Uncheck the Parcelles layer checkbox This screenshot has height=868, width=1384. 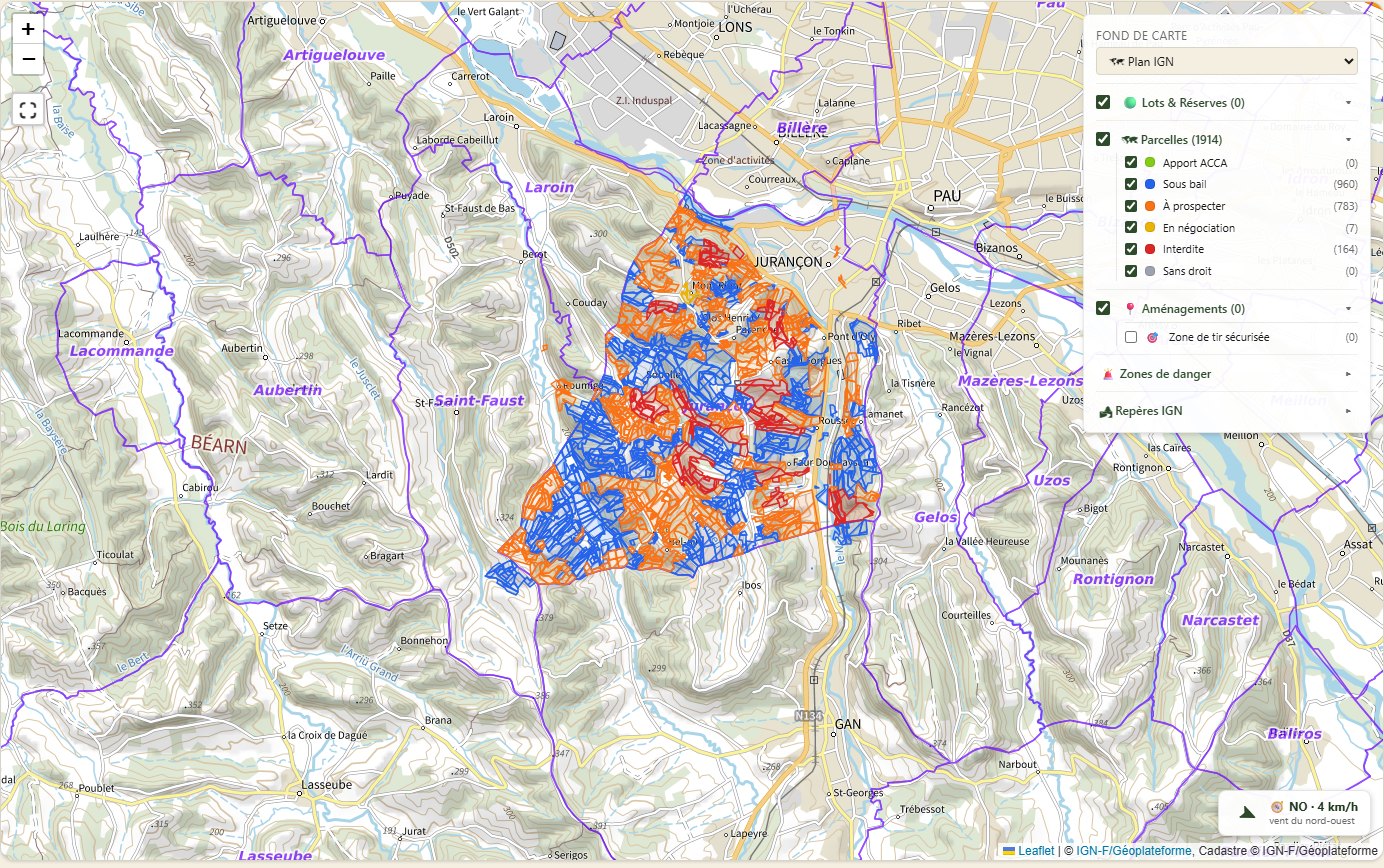[1103, 139]
